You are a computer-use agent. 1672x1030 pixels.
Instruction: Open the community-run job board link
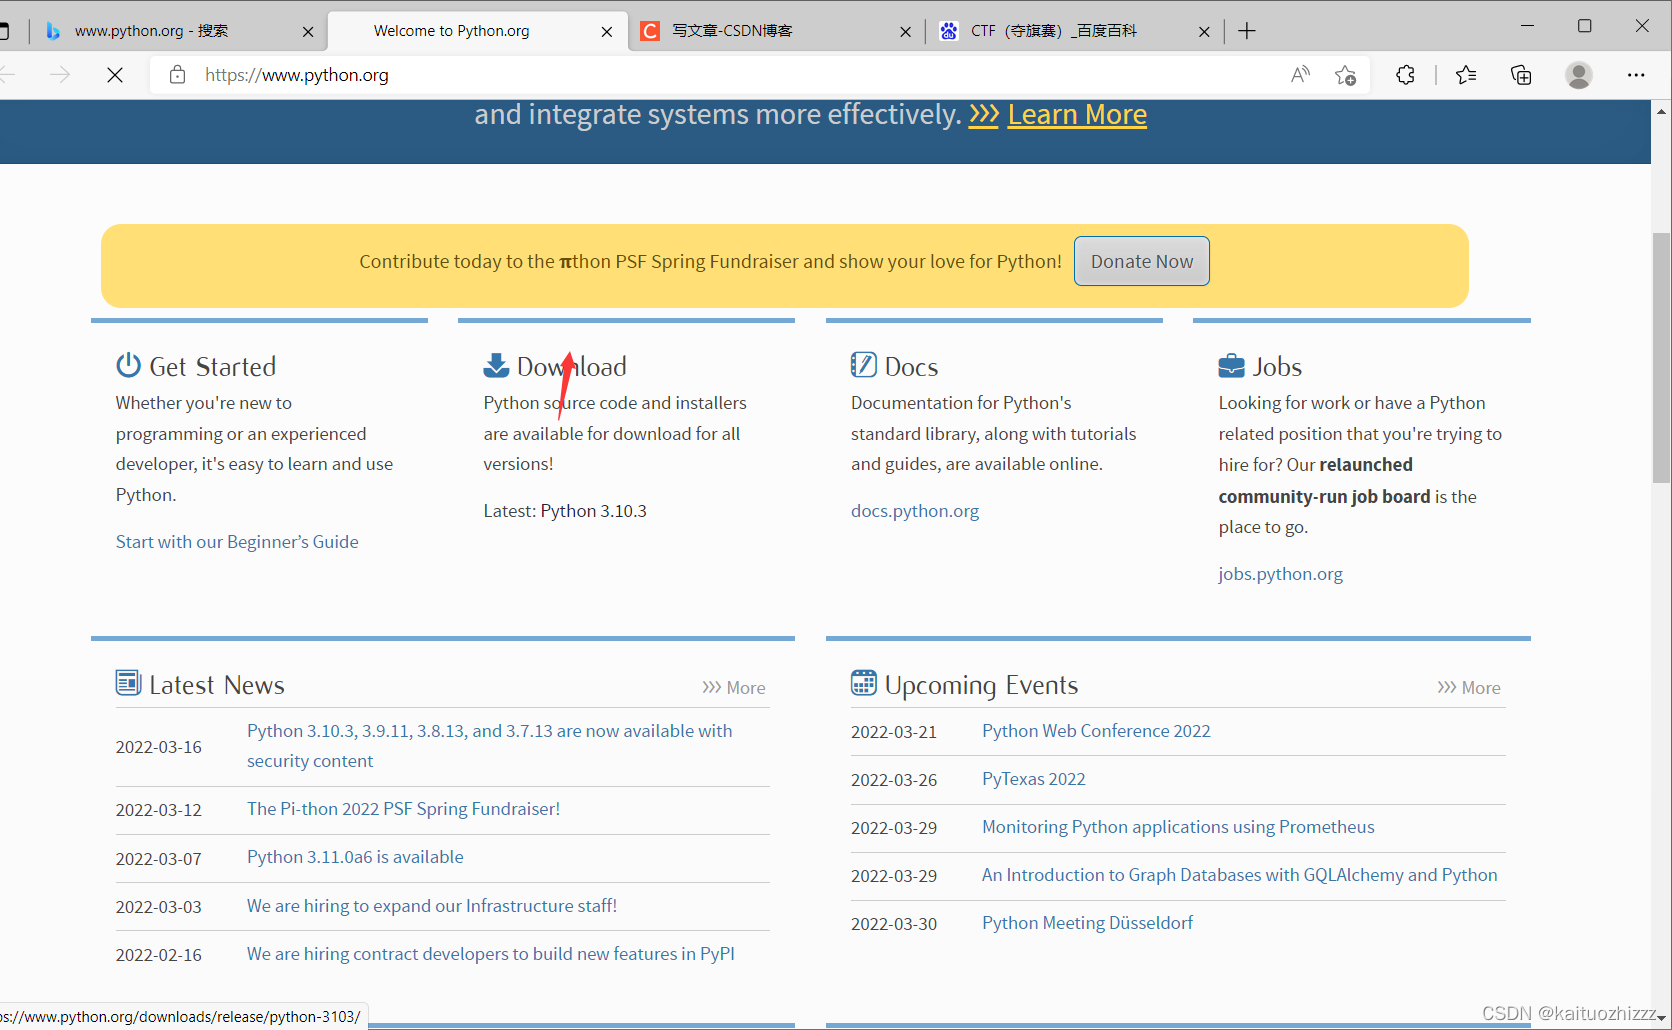point(1325,496)
